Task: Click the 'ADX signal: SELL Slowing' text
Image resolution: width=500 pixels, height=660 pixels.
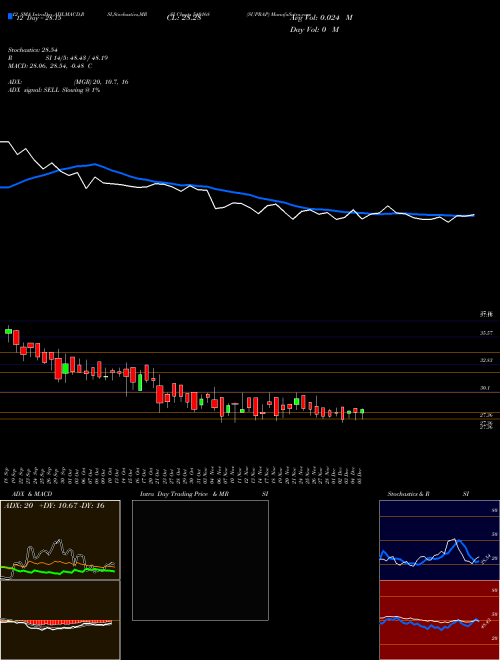Action: tap(44, 90)
